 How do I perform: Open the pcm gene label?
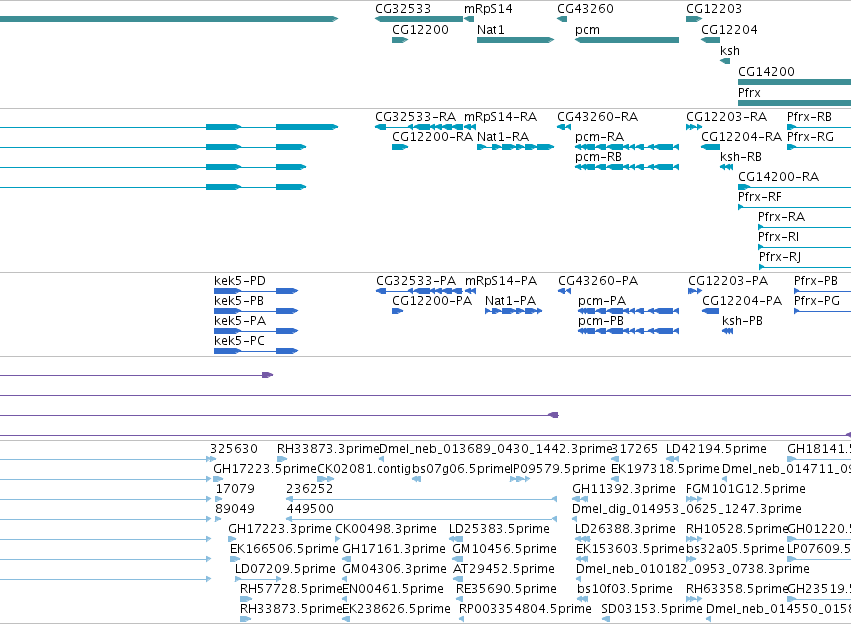[587, 30]
